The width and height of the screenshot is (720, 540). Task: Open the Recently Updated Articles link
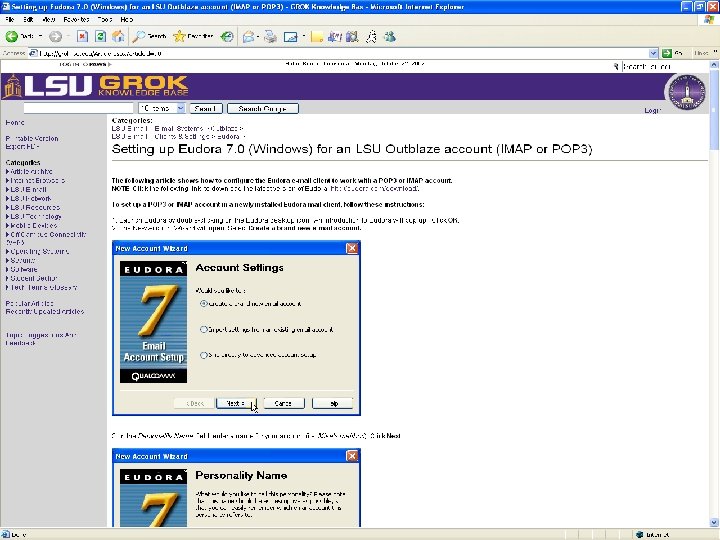[45, 311]
